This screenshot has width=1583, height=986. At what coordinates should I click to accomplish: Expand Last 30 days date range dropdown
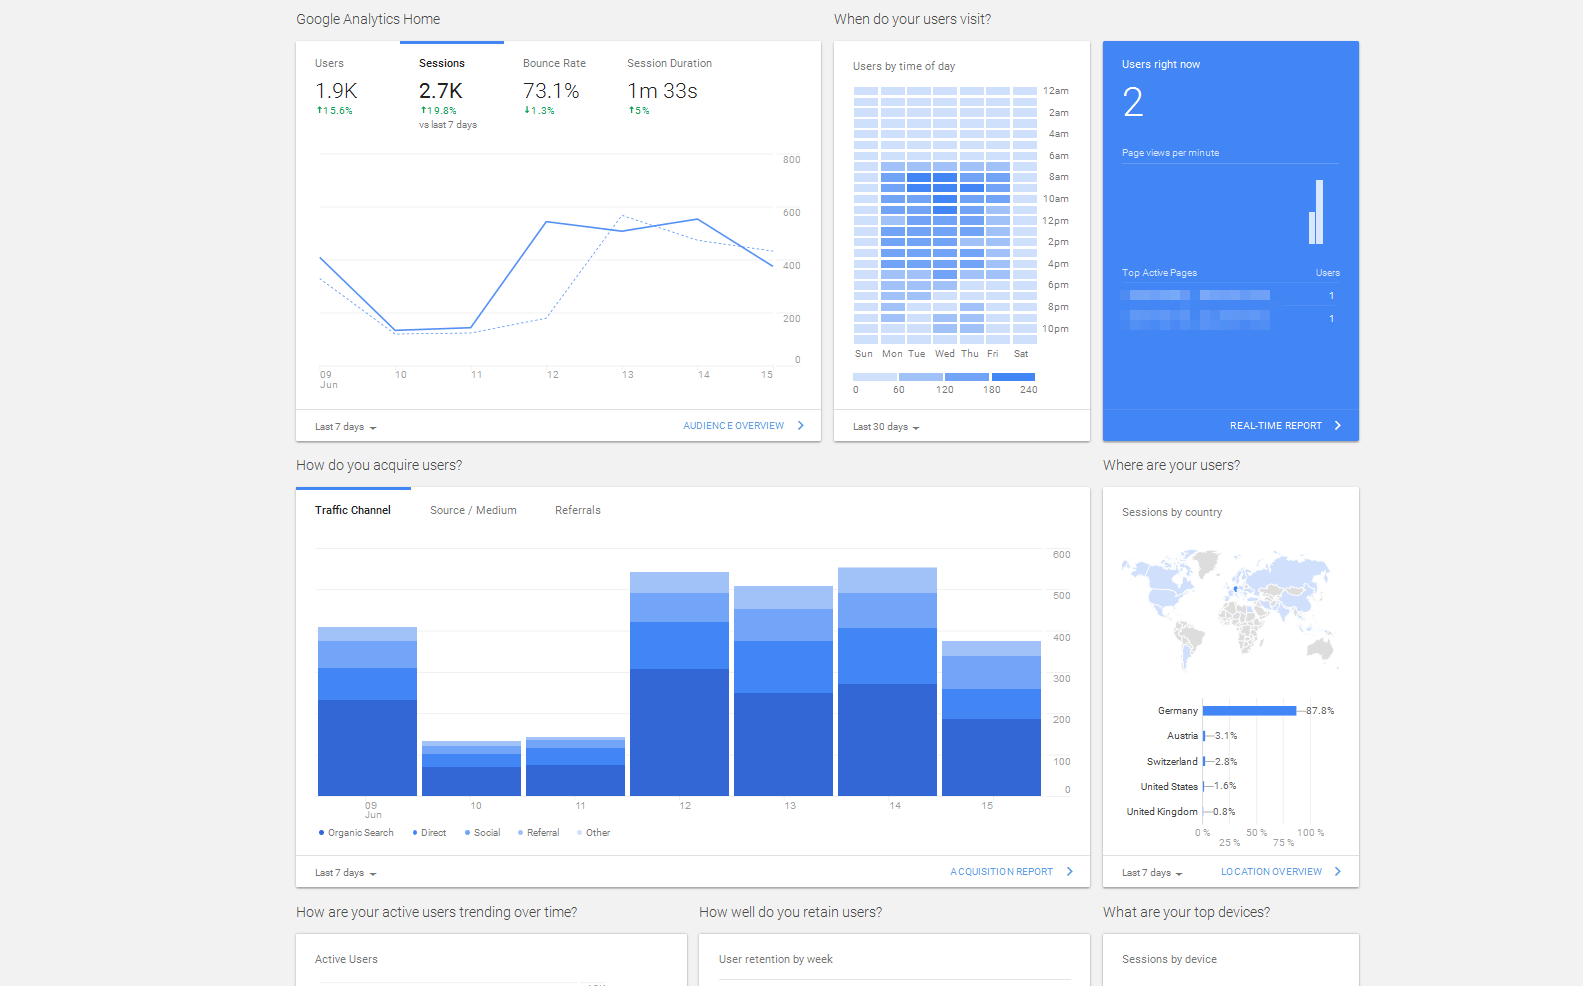tap(886, 427)
